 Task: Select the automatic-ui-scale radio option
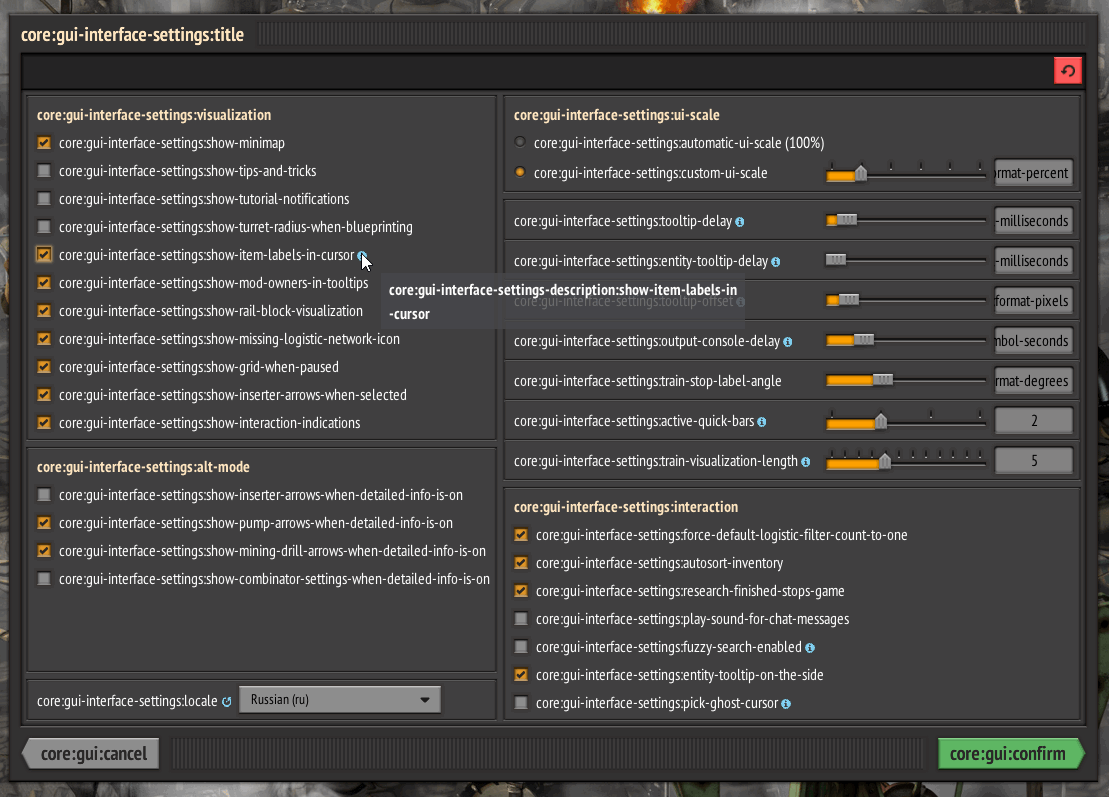520,143
